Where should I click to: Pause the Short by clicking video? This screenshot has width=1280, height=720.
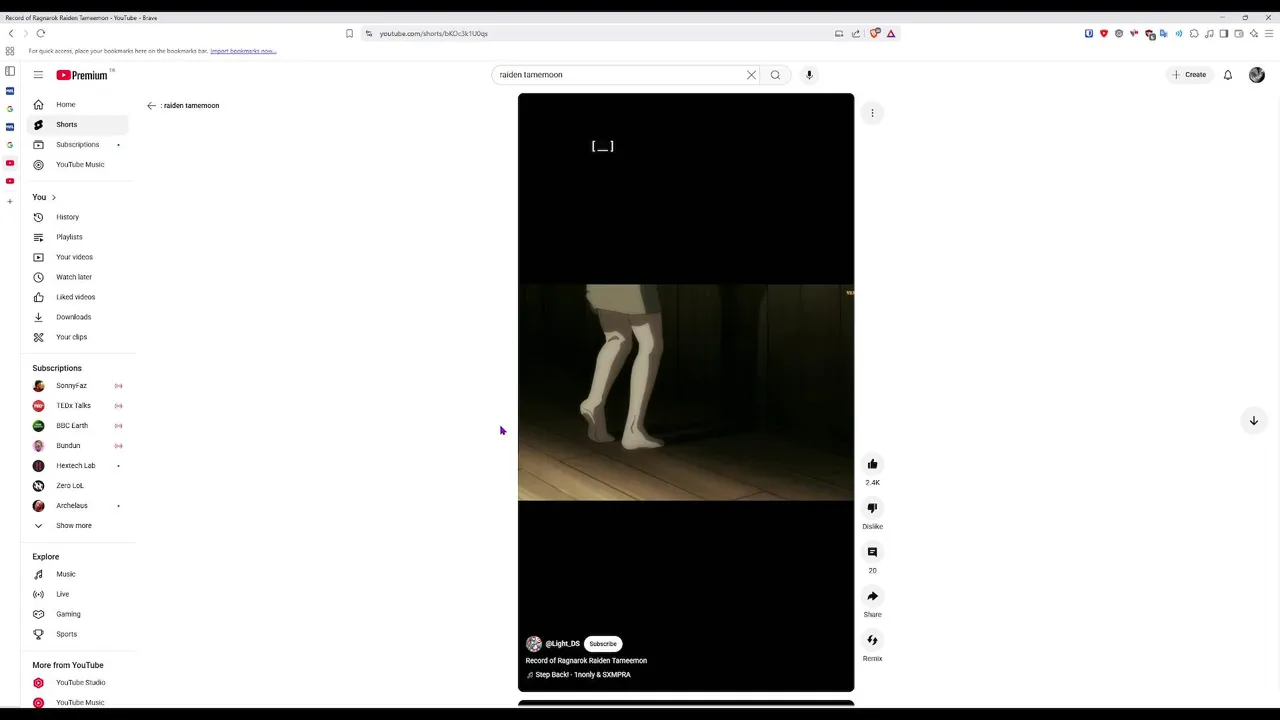(686, 392)
